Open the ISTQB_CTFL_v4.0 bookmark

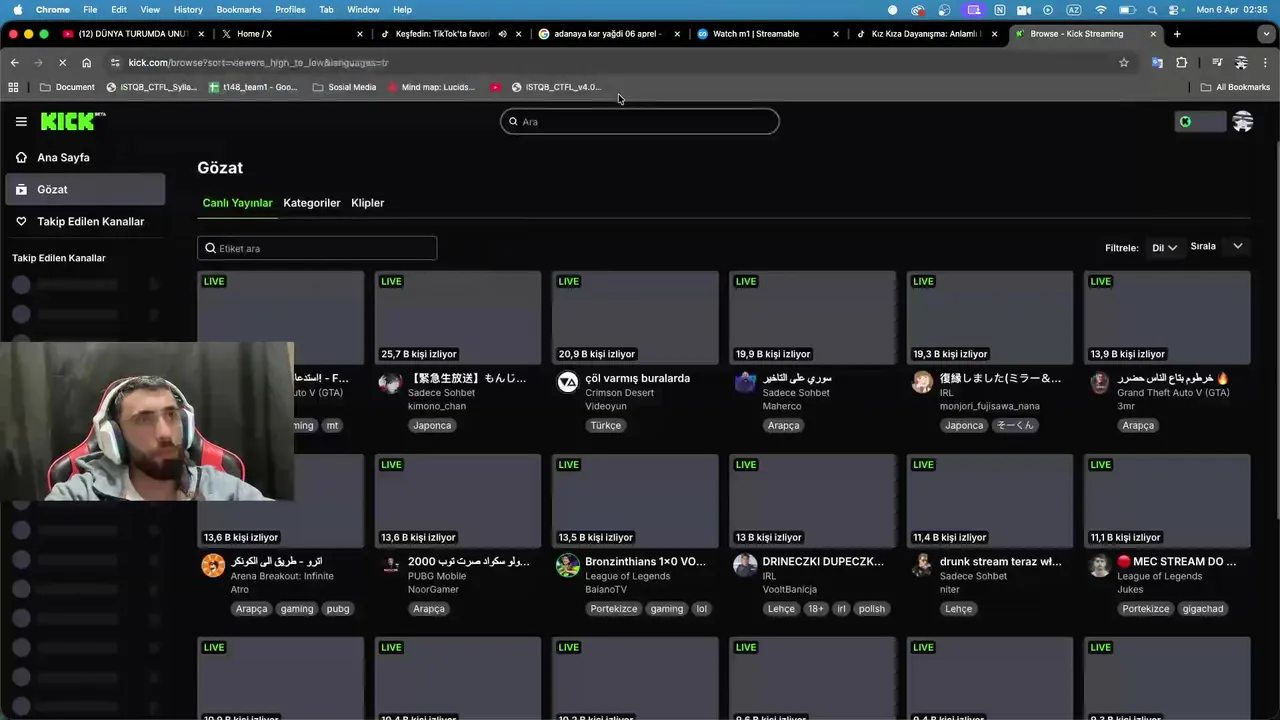pos(556,87)
